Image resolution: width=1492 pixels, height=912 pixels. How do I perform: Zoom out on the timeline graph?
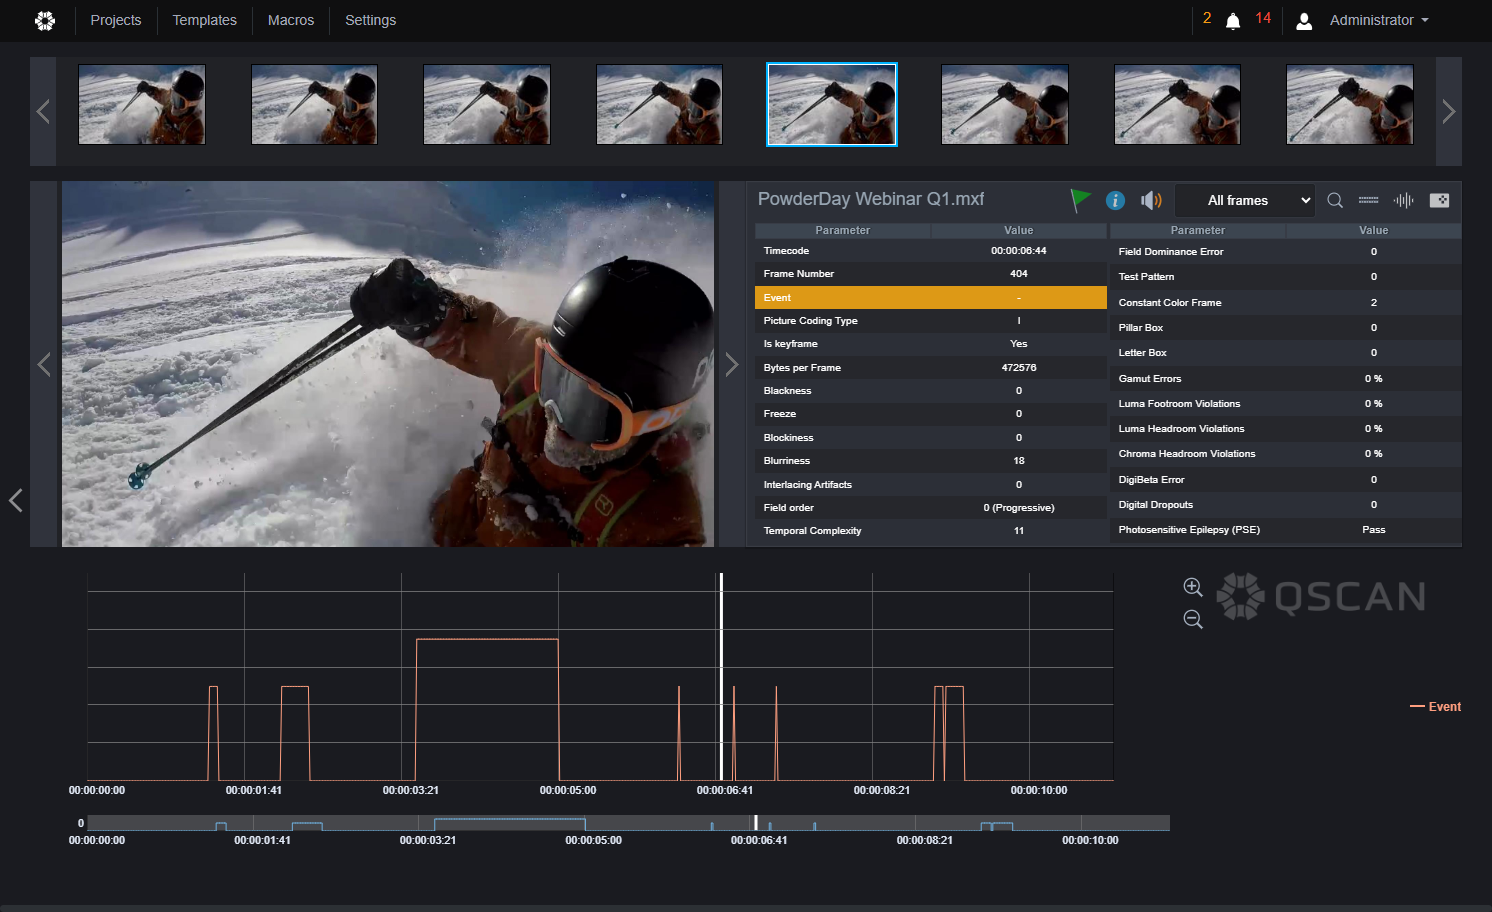click(x=1193, y=619)
